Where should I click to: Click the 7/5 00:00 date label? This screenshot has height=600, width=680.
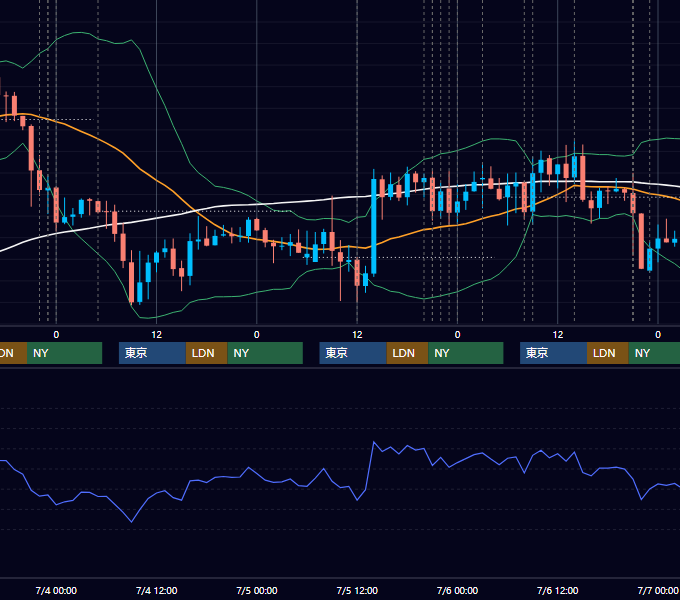(x=257, y=590)
